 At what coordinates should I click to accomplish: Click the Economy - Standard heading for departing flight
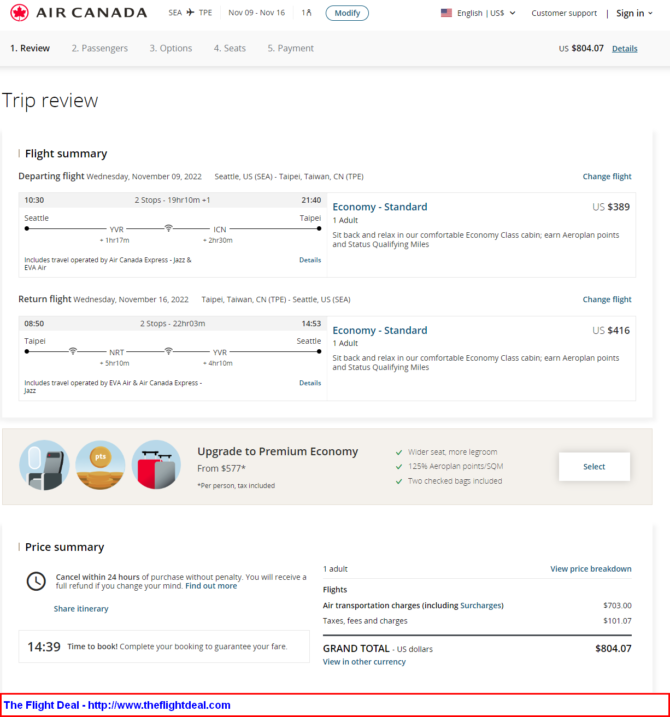tap(380, 207)
